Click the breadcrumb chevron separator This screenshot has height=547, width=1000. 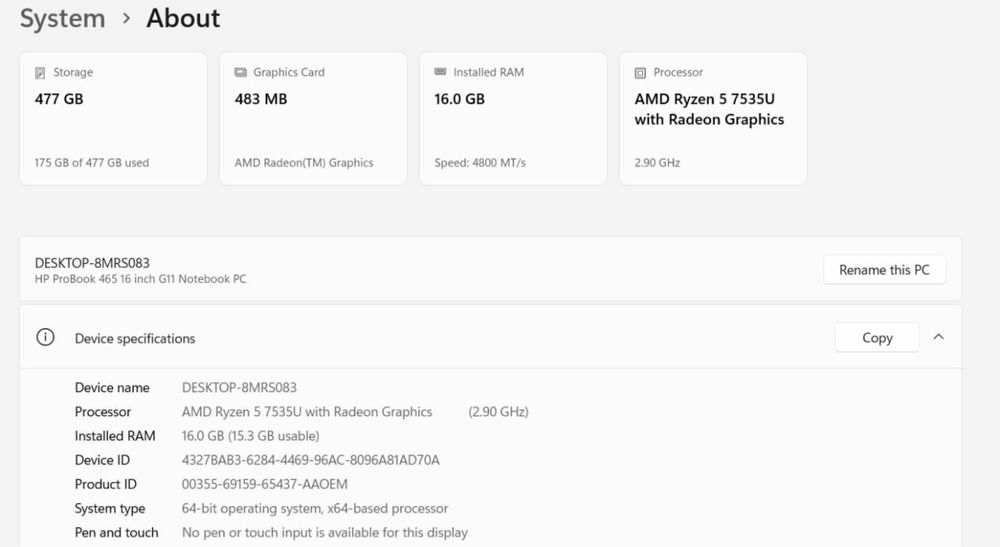click(126, 18)
